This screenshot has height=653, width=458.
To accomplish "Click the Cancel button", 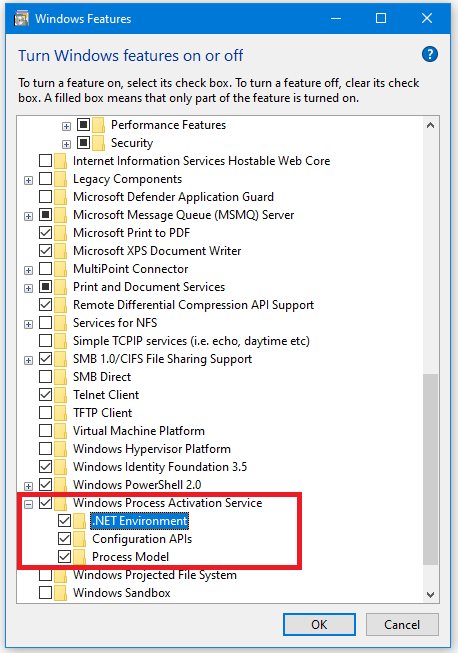I will point(402,625).
